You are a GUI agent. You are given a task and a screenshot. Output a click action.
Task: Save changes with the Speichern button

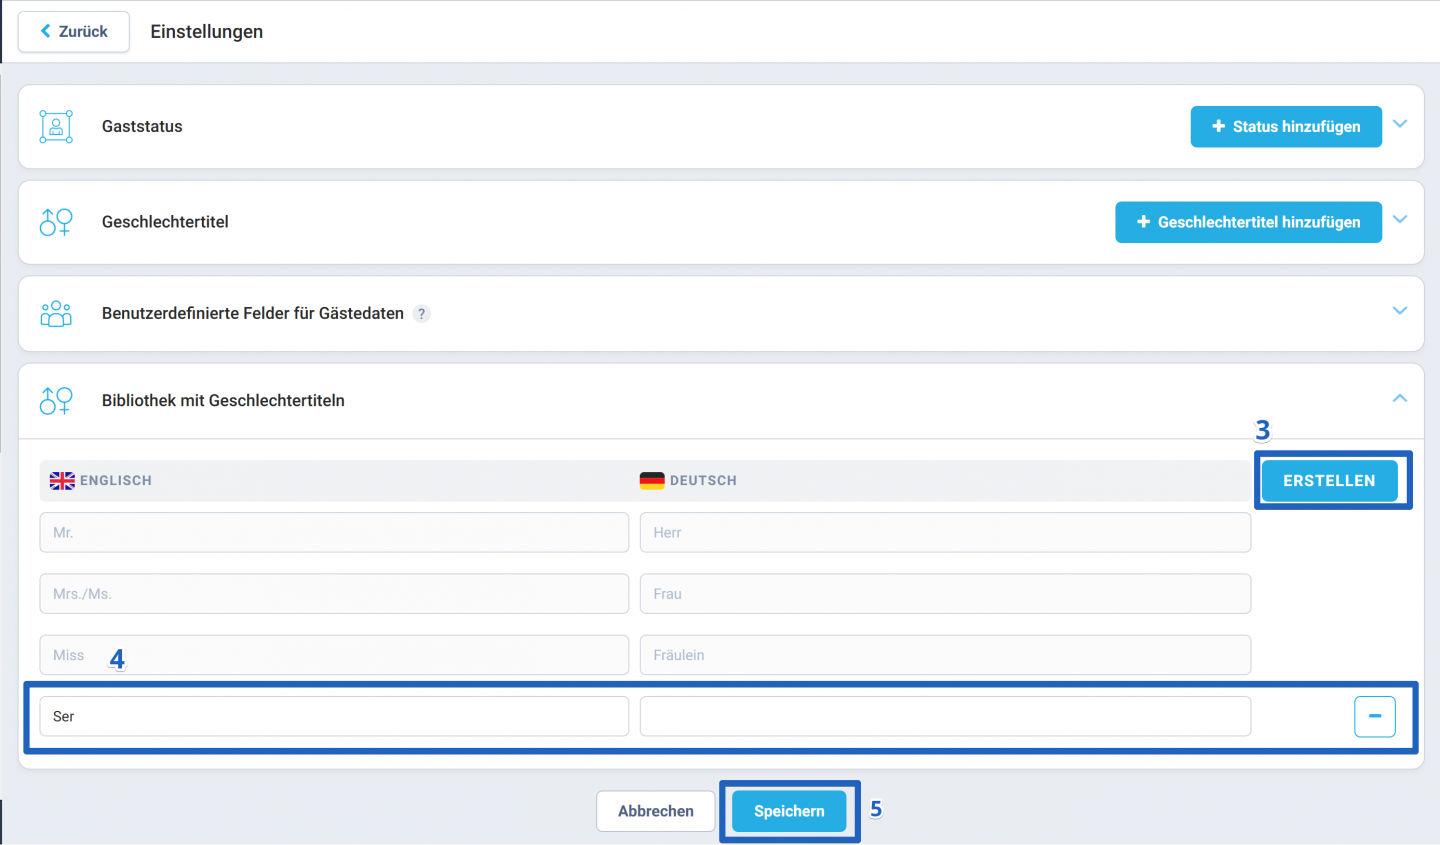point(789,811)
